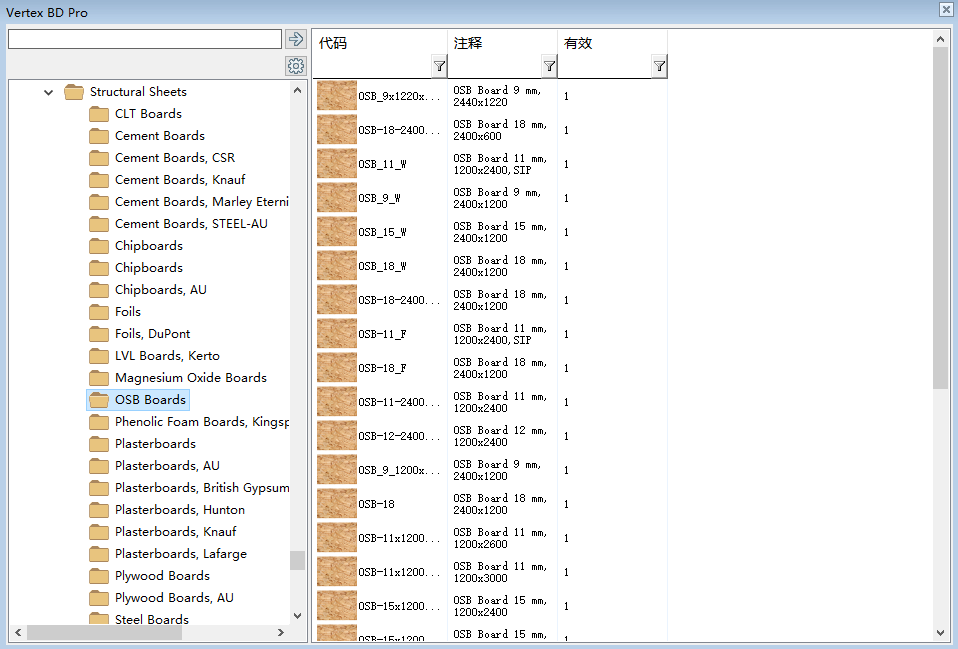Select the Plasterboards, Knauf folder

click(x=175, y=532)
